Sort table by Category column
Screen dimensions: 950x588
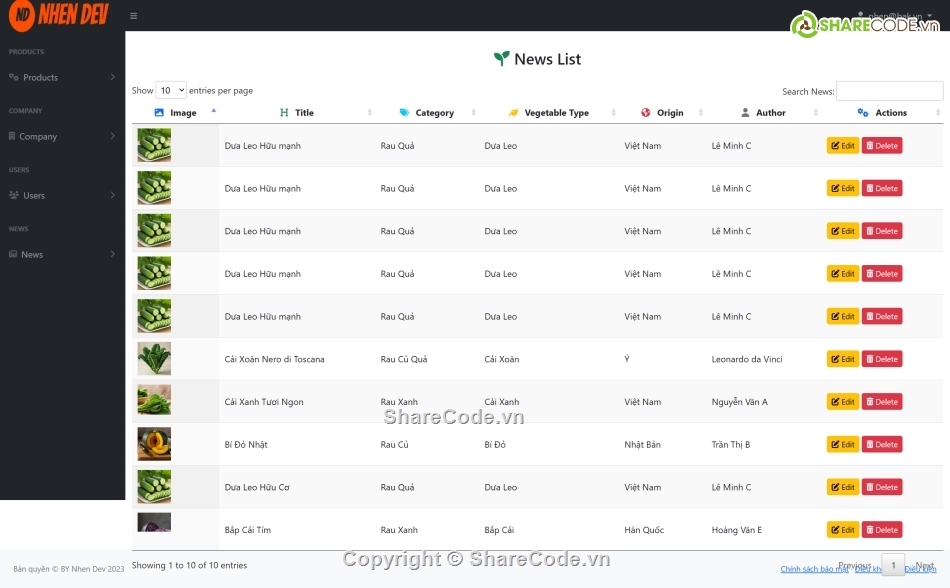click(427, 113)
